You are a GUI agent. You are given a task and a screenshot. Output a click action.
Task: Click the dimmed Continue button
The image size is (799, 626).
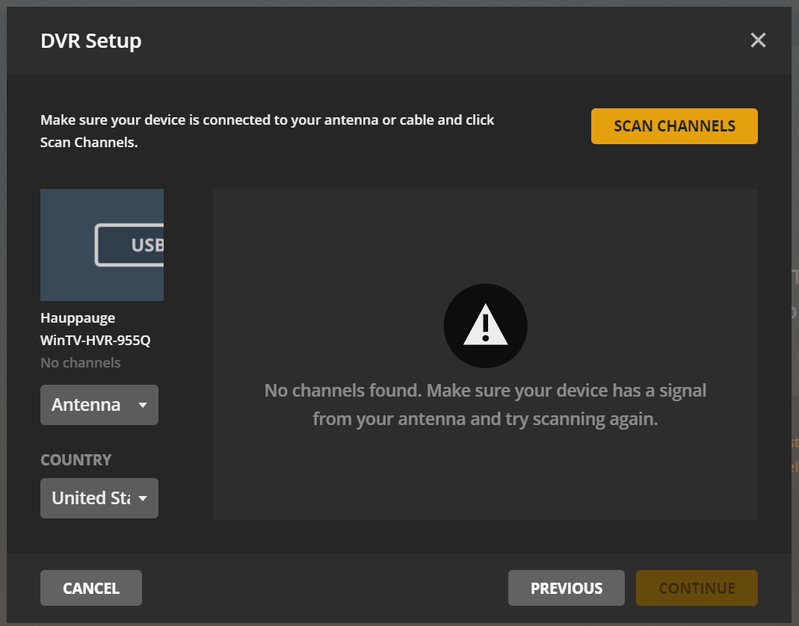696,588
